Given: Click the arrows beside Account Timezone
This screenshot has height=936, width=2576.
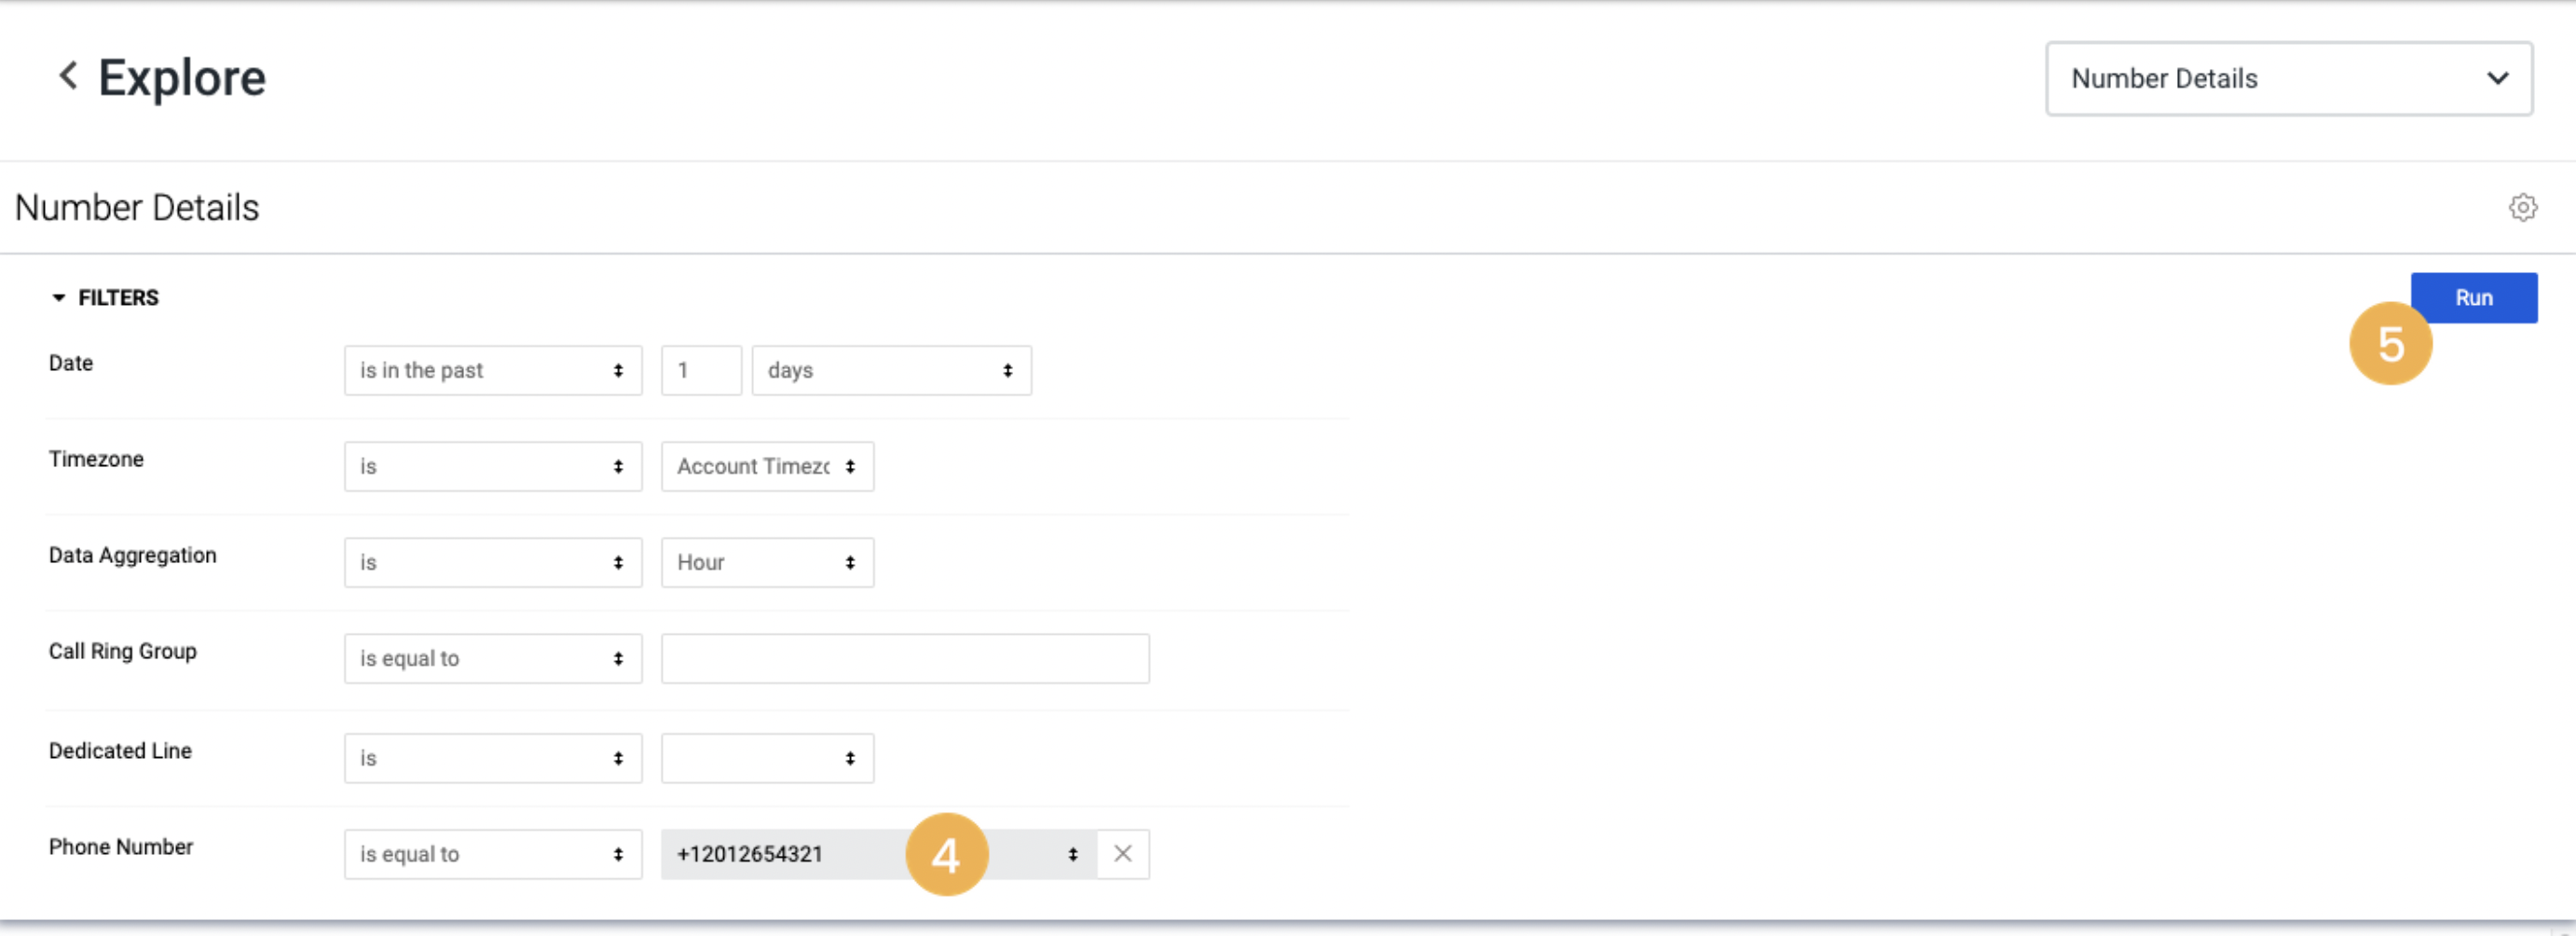Looking at the screenshot, I should 851,466.
